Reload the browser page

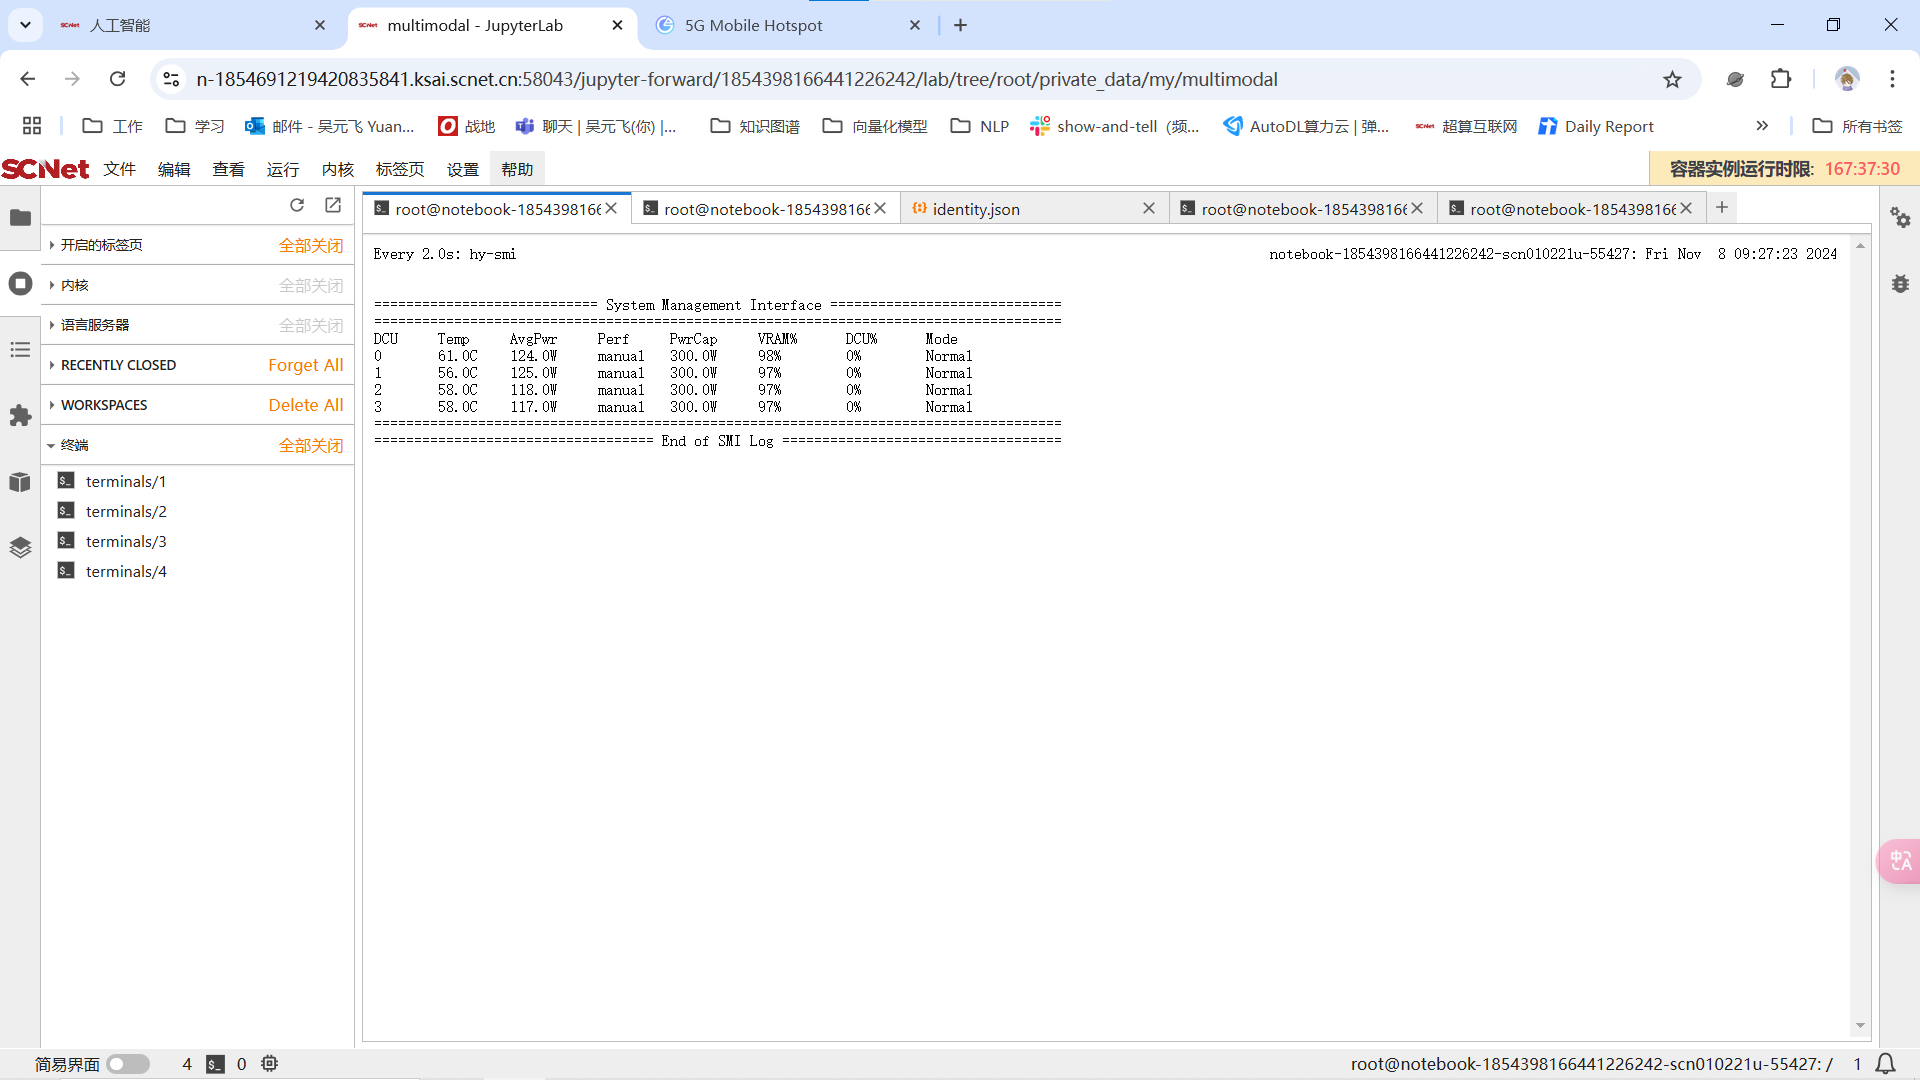click(117, 79)
